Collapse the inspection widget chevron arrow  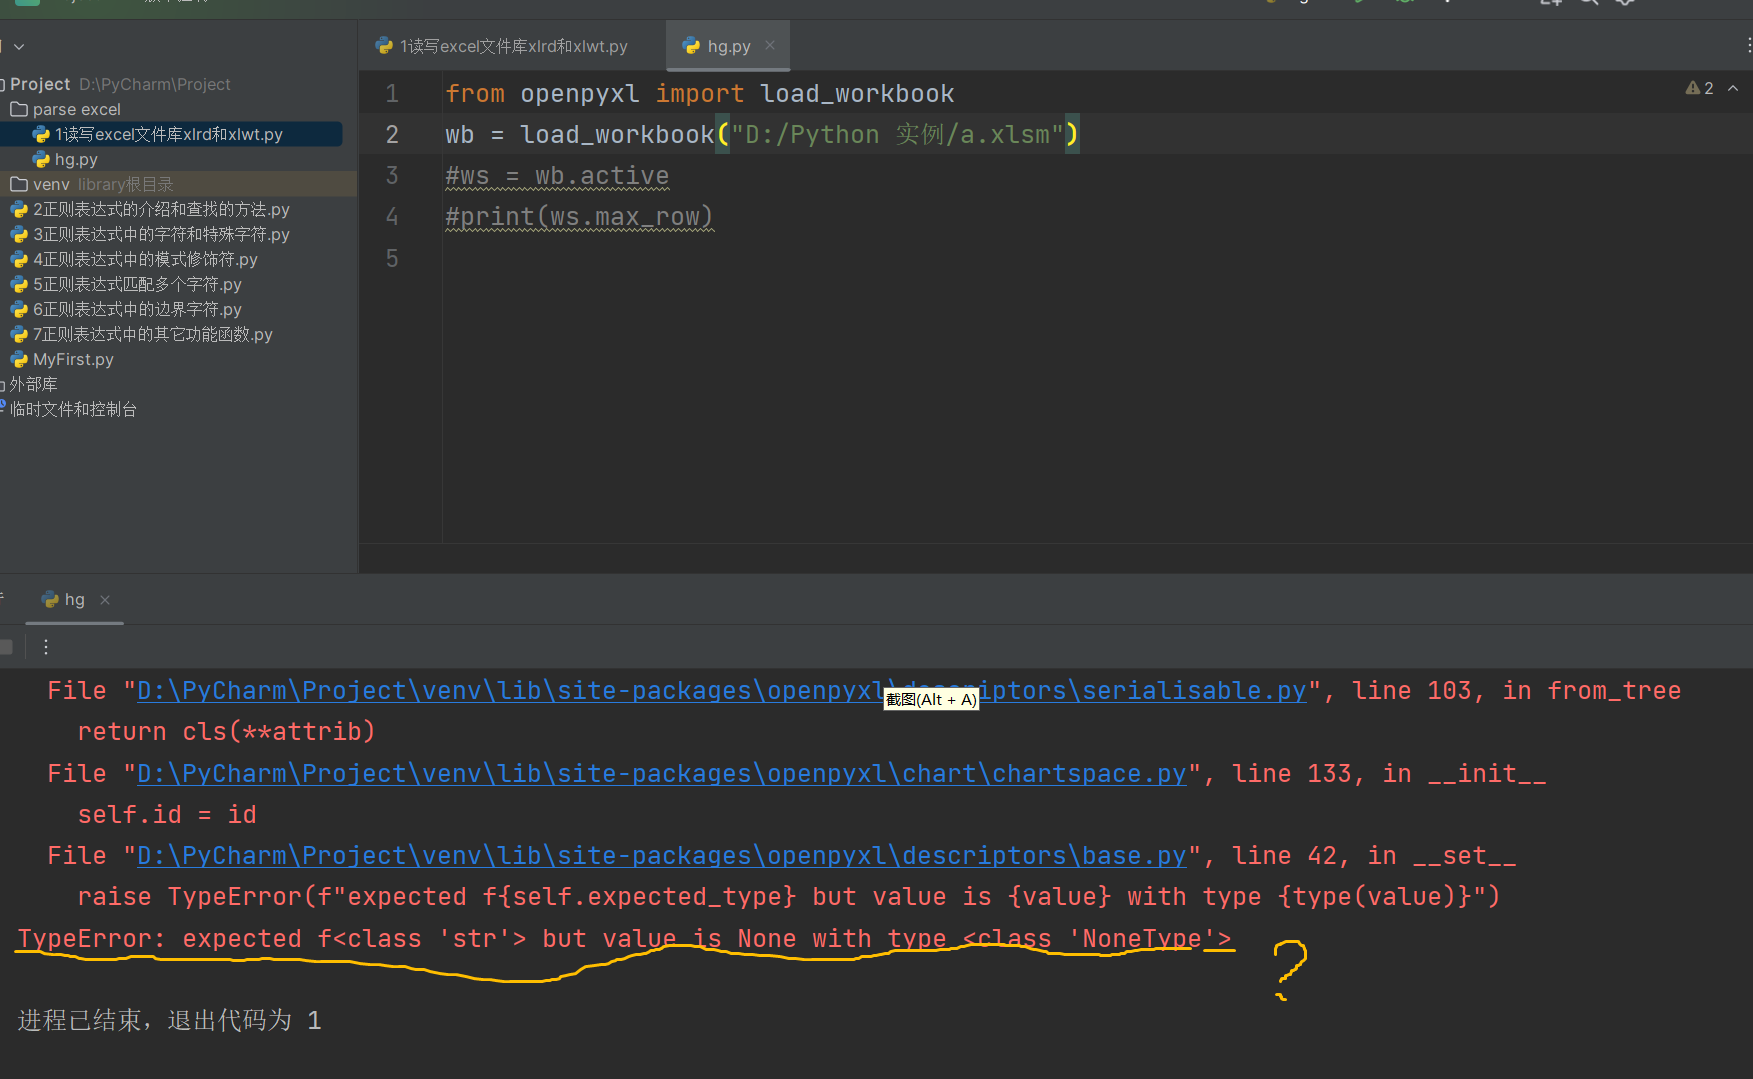[x=1733, y=88]
